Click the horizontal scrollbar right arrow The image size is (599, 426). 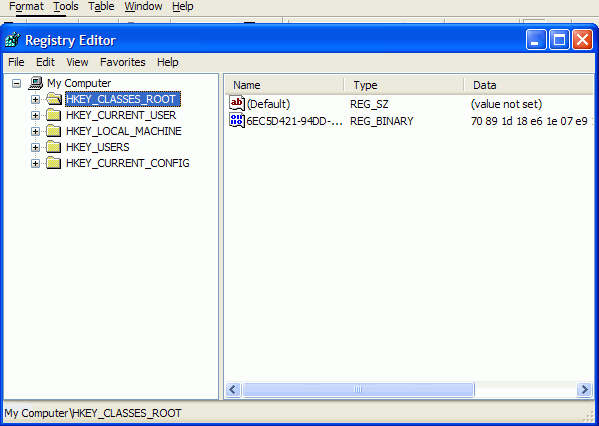584,389
